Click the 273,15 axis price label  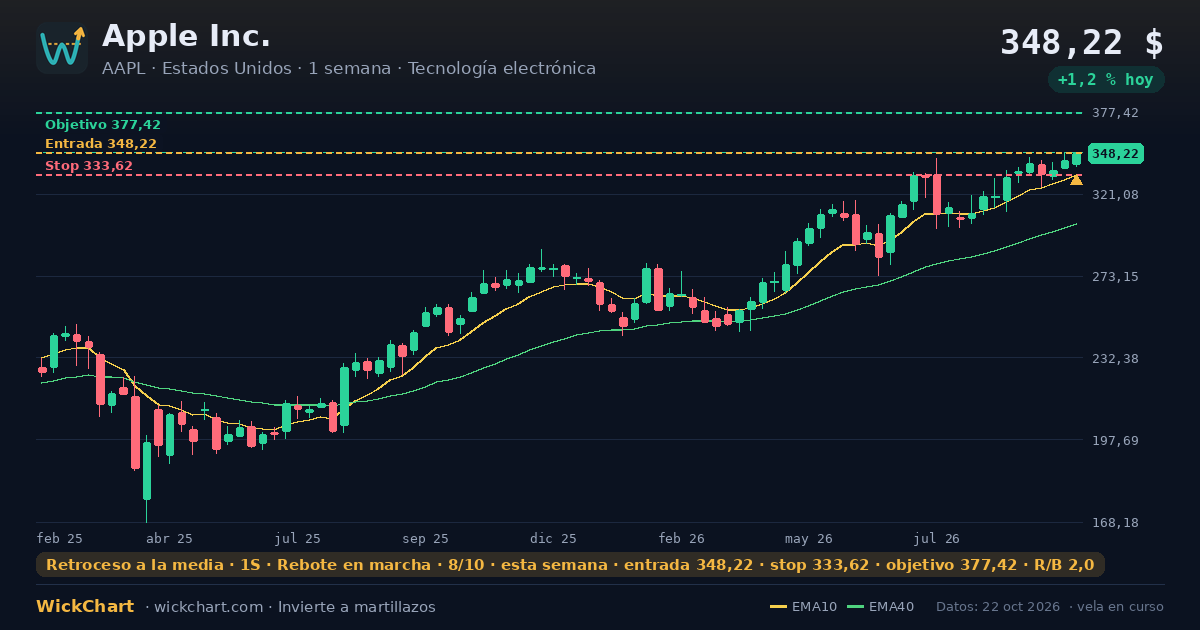[1116, 276]
